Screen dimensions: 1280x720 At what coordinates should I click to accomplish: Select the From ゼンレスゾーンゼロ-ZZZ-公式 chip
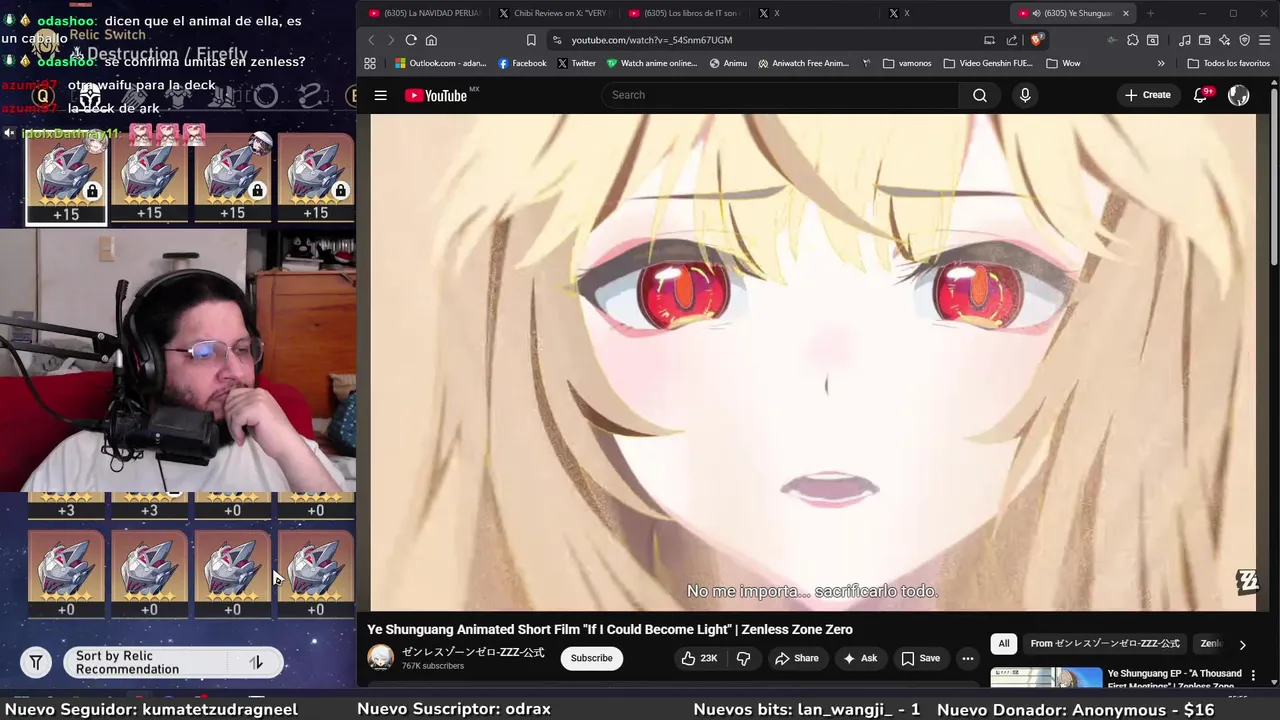[1105, 644]
